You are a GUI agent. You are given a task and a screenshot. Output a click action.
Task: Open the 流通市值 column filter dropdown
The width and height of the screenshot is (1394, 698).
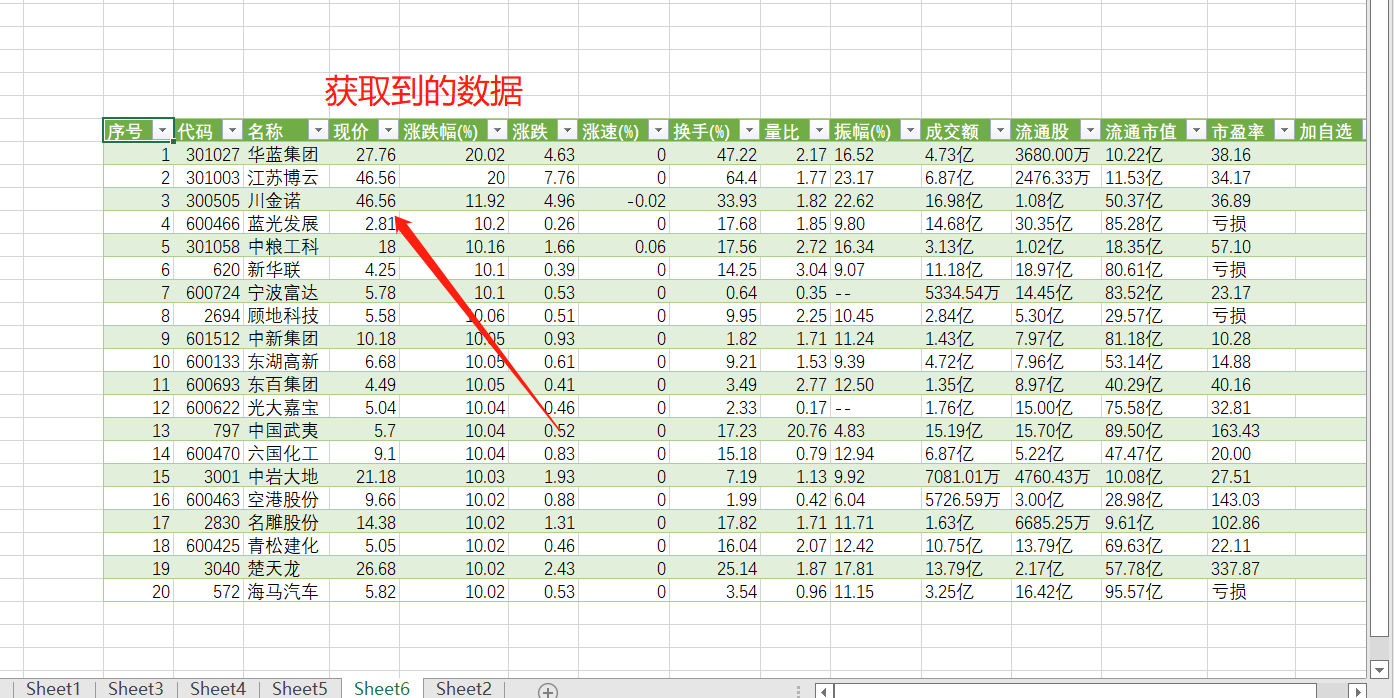1196,131
